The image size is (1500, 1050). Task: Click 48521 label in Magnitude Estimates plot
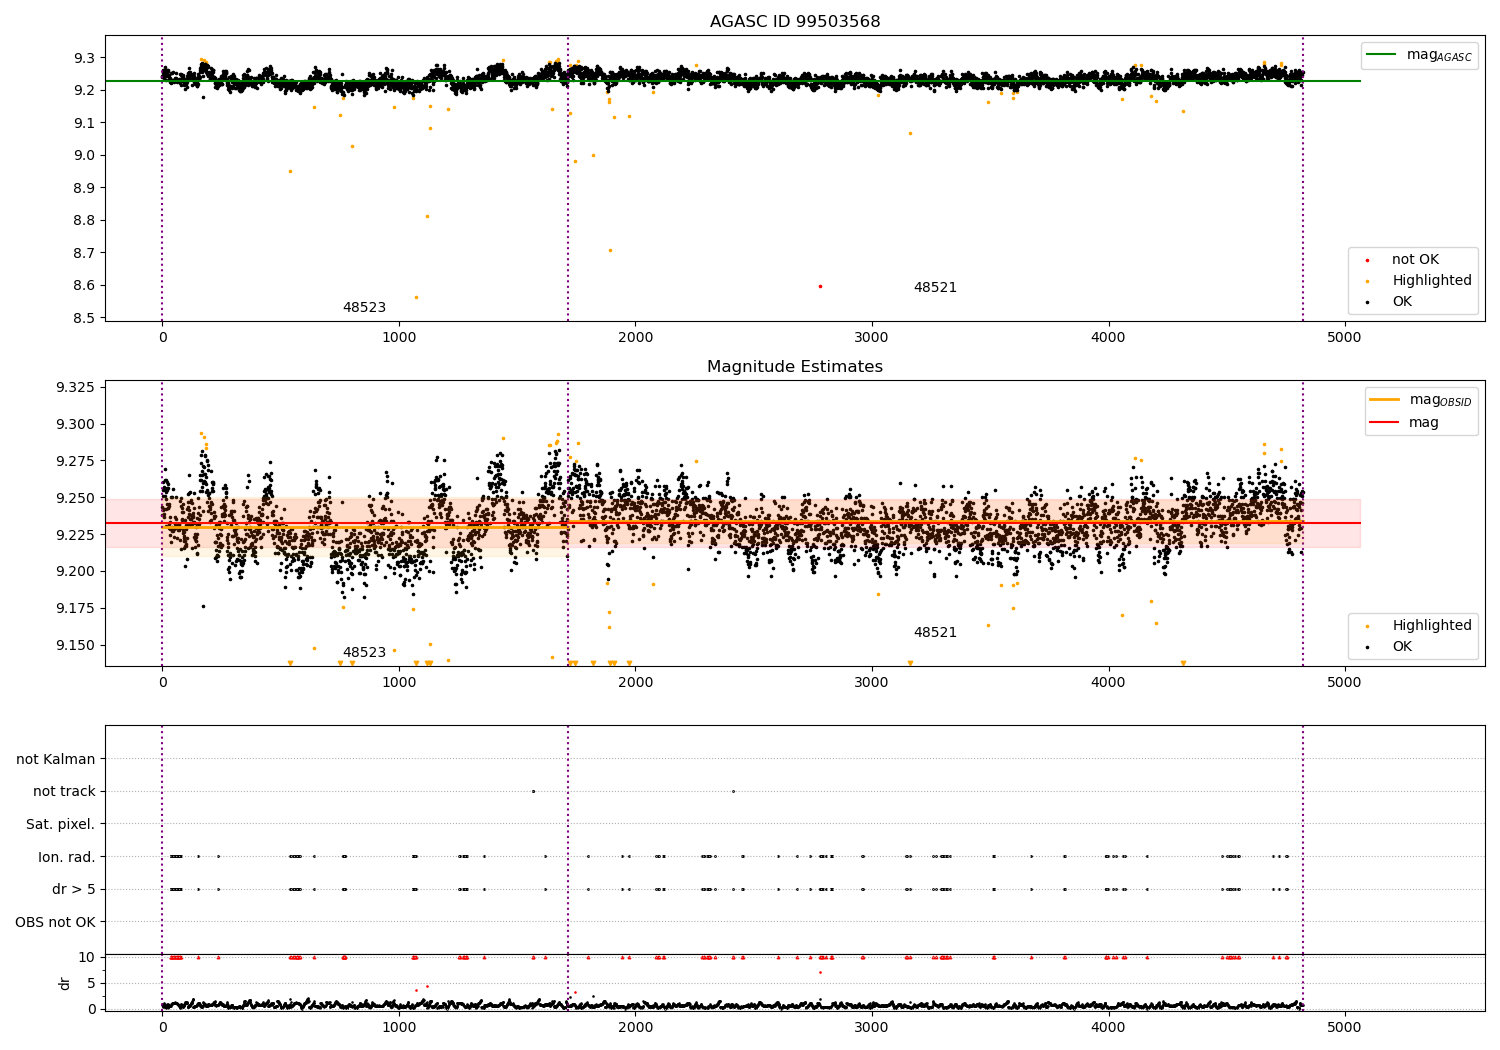point(935,633)
